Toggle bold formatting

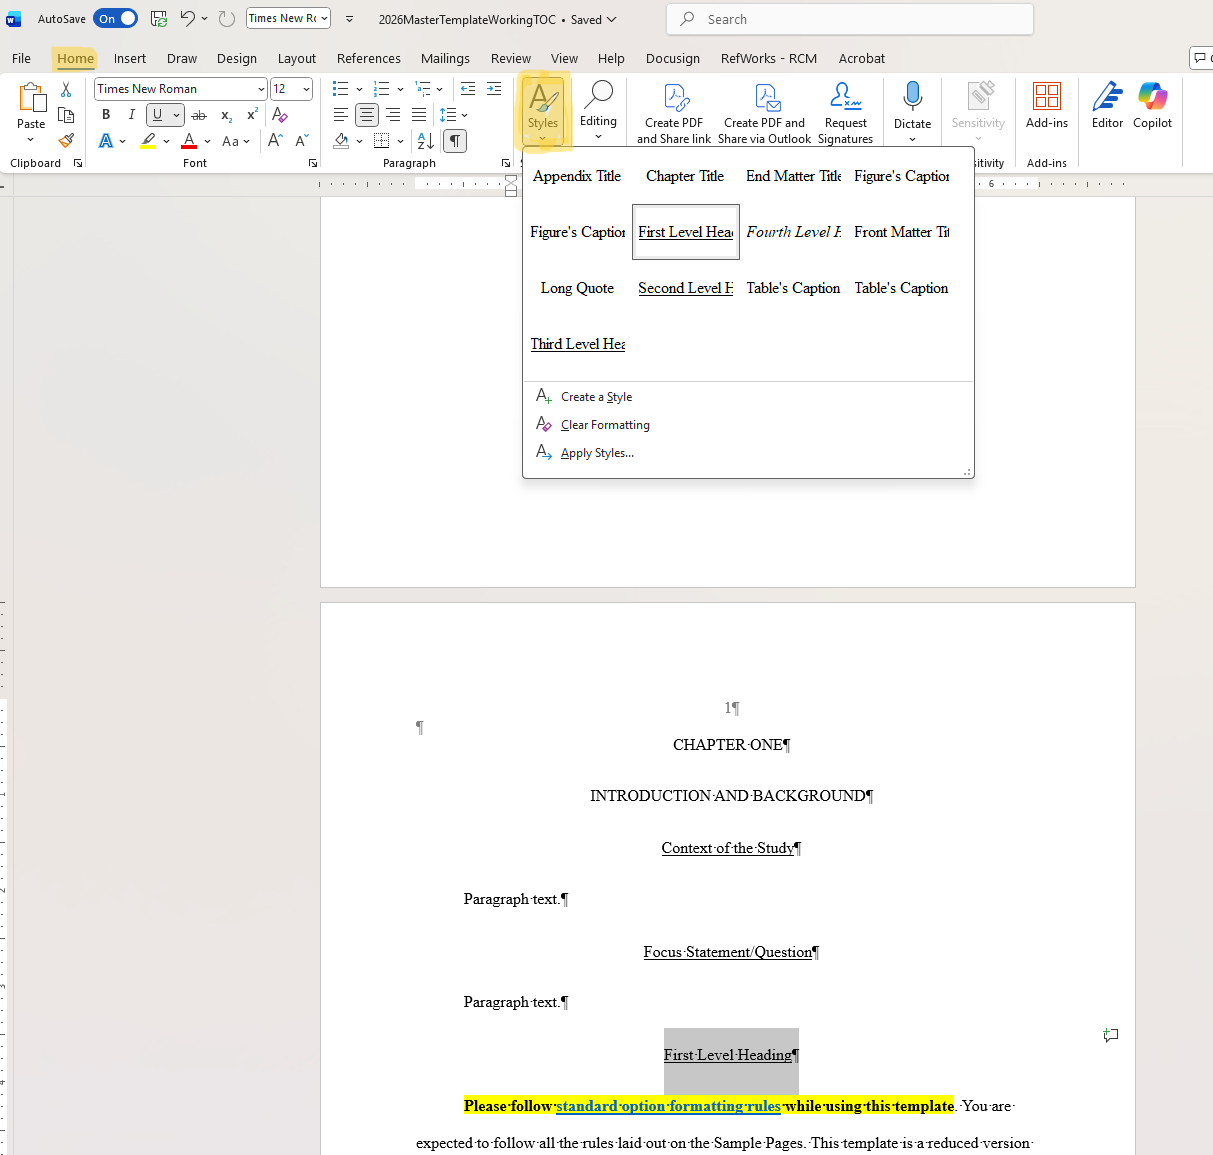point(105,114)
